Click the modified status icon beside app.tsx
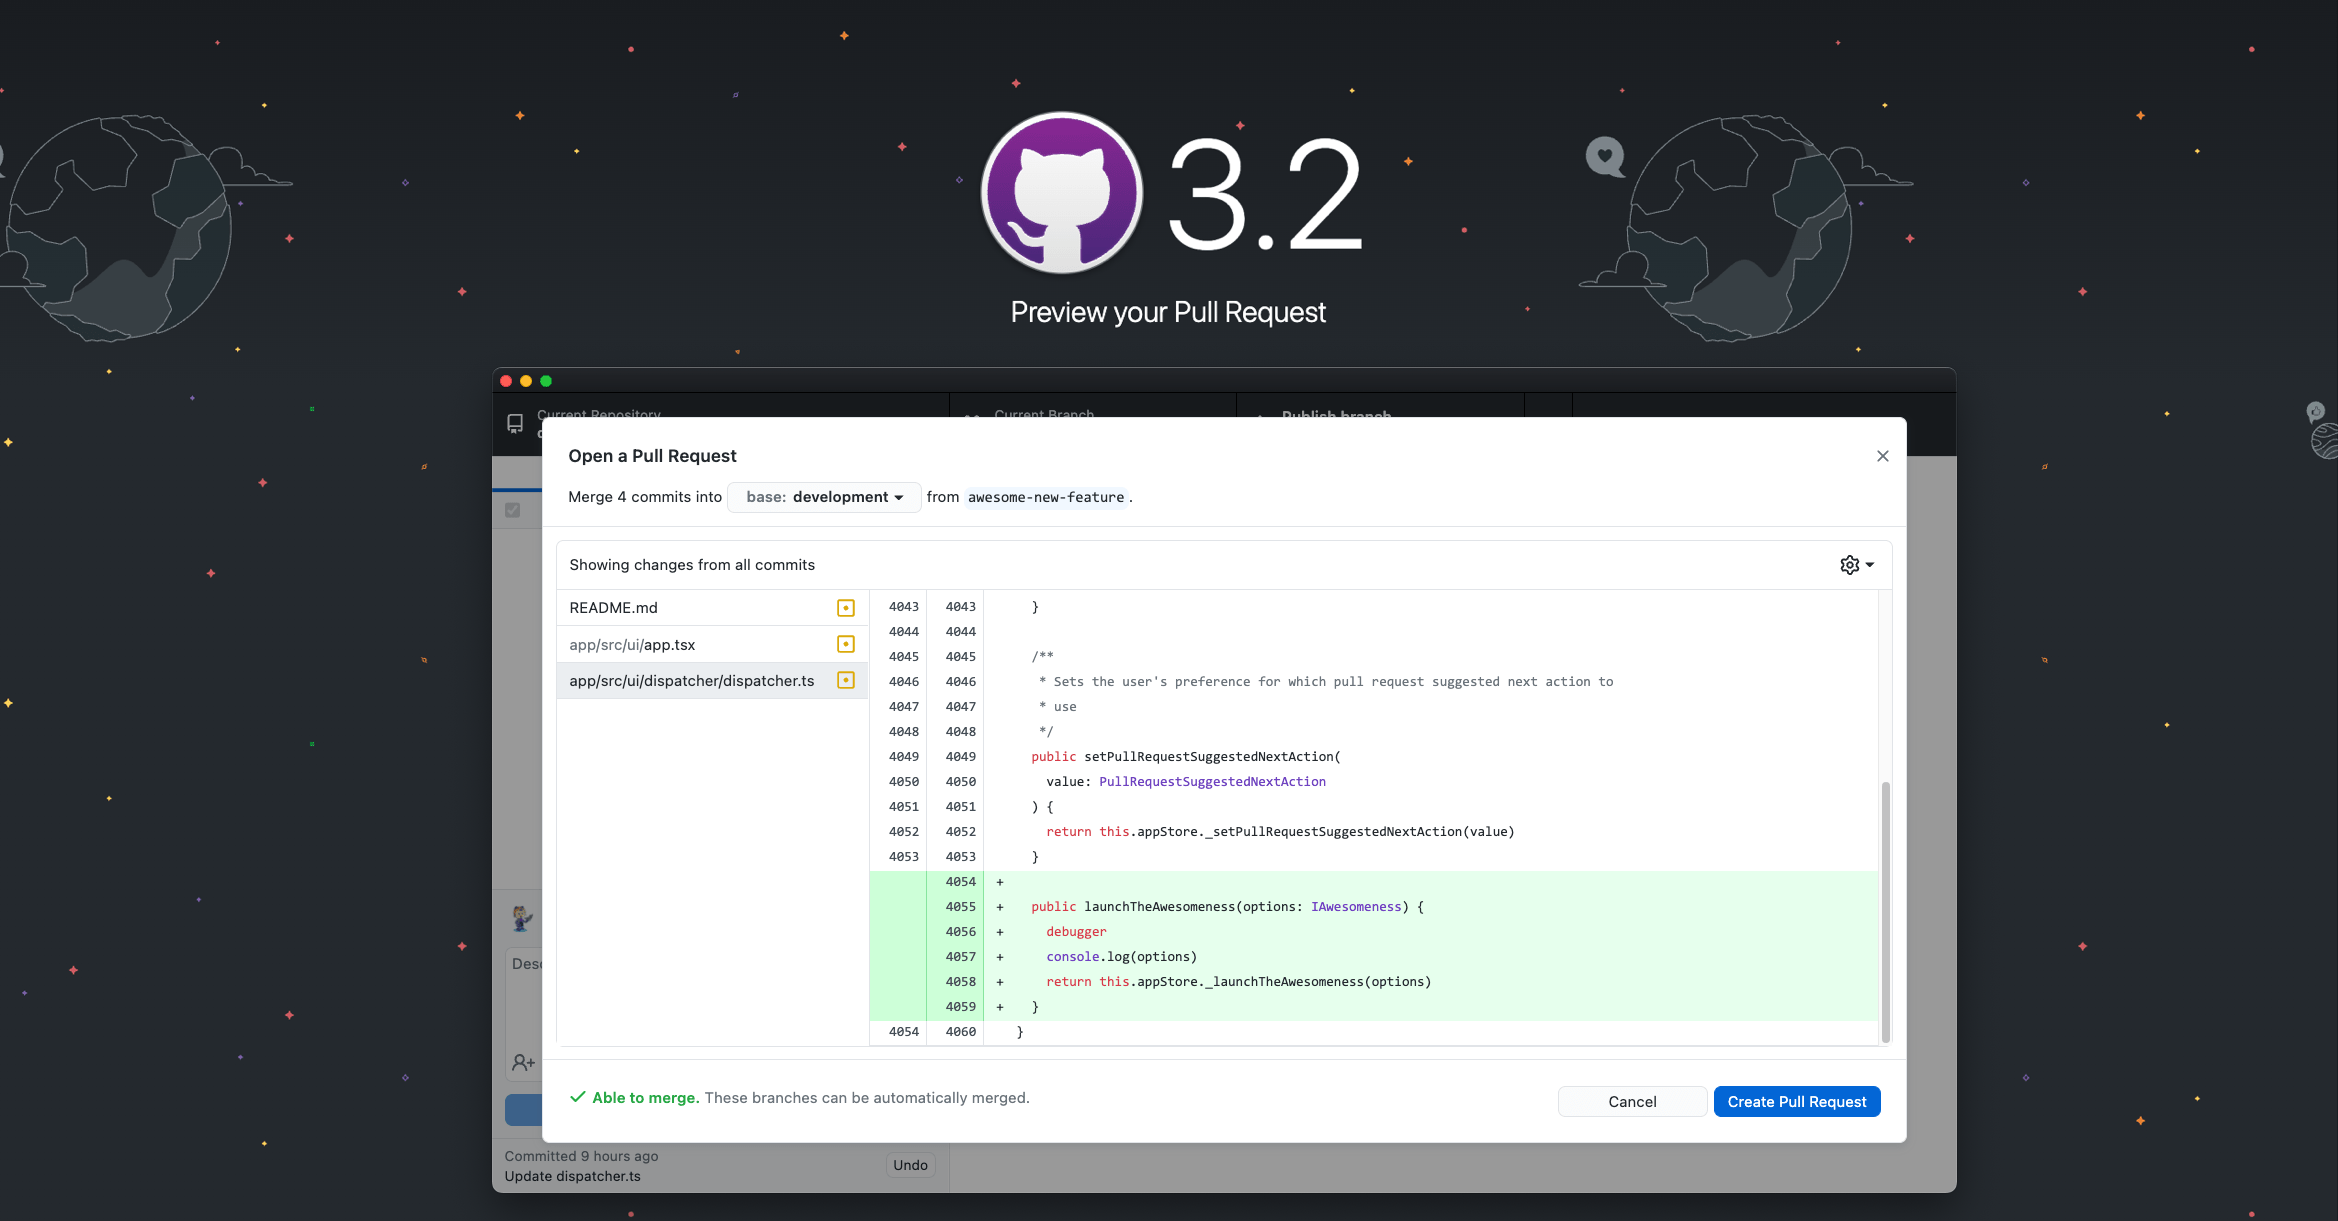2338x1221 pixels. 846,644
